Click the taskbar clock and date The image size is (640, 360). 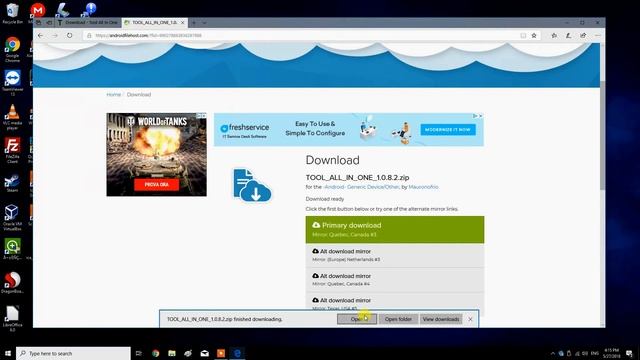click(x=611, y=353)
